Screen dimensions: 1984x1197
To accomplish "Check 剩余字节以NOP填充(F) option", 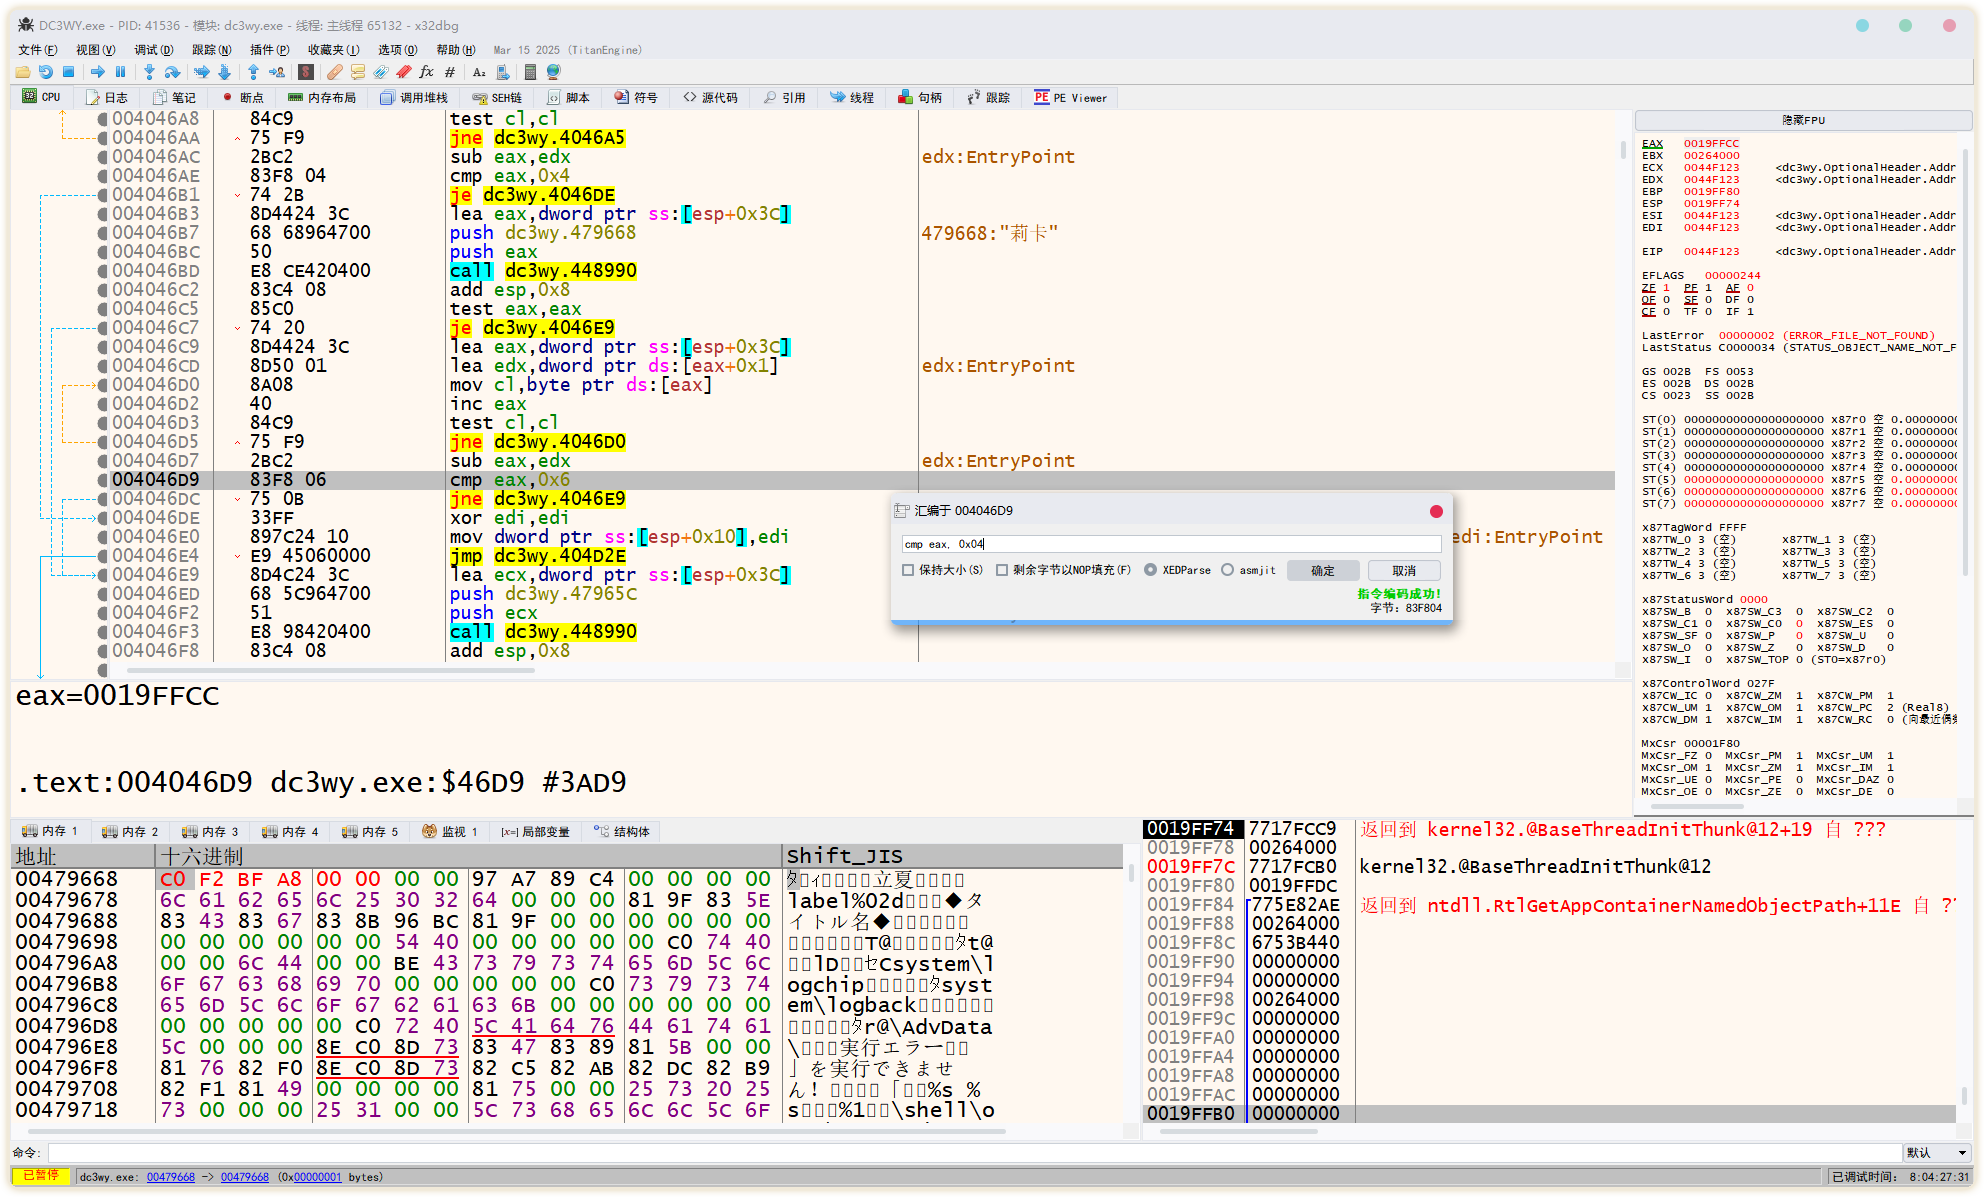I will coord(1001,570).
